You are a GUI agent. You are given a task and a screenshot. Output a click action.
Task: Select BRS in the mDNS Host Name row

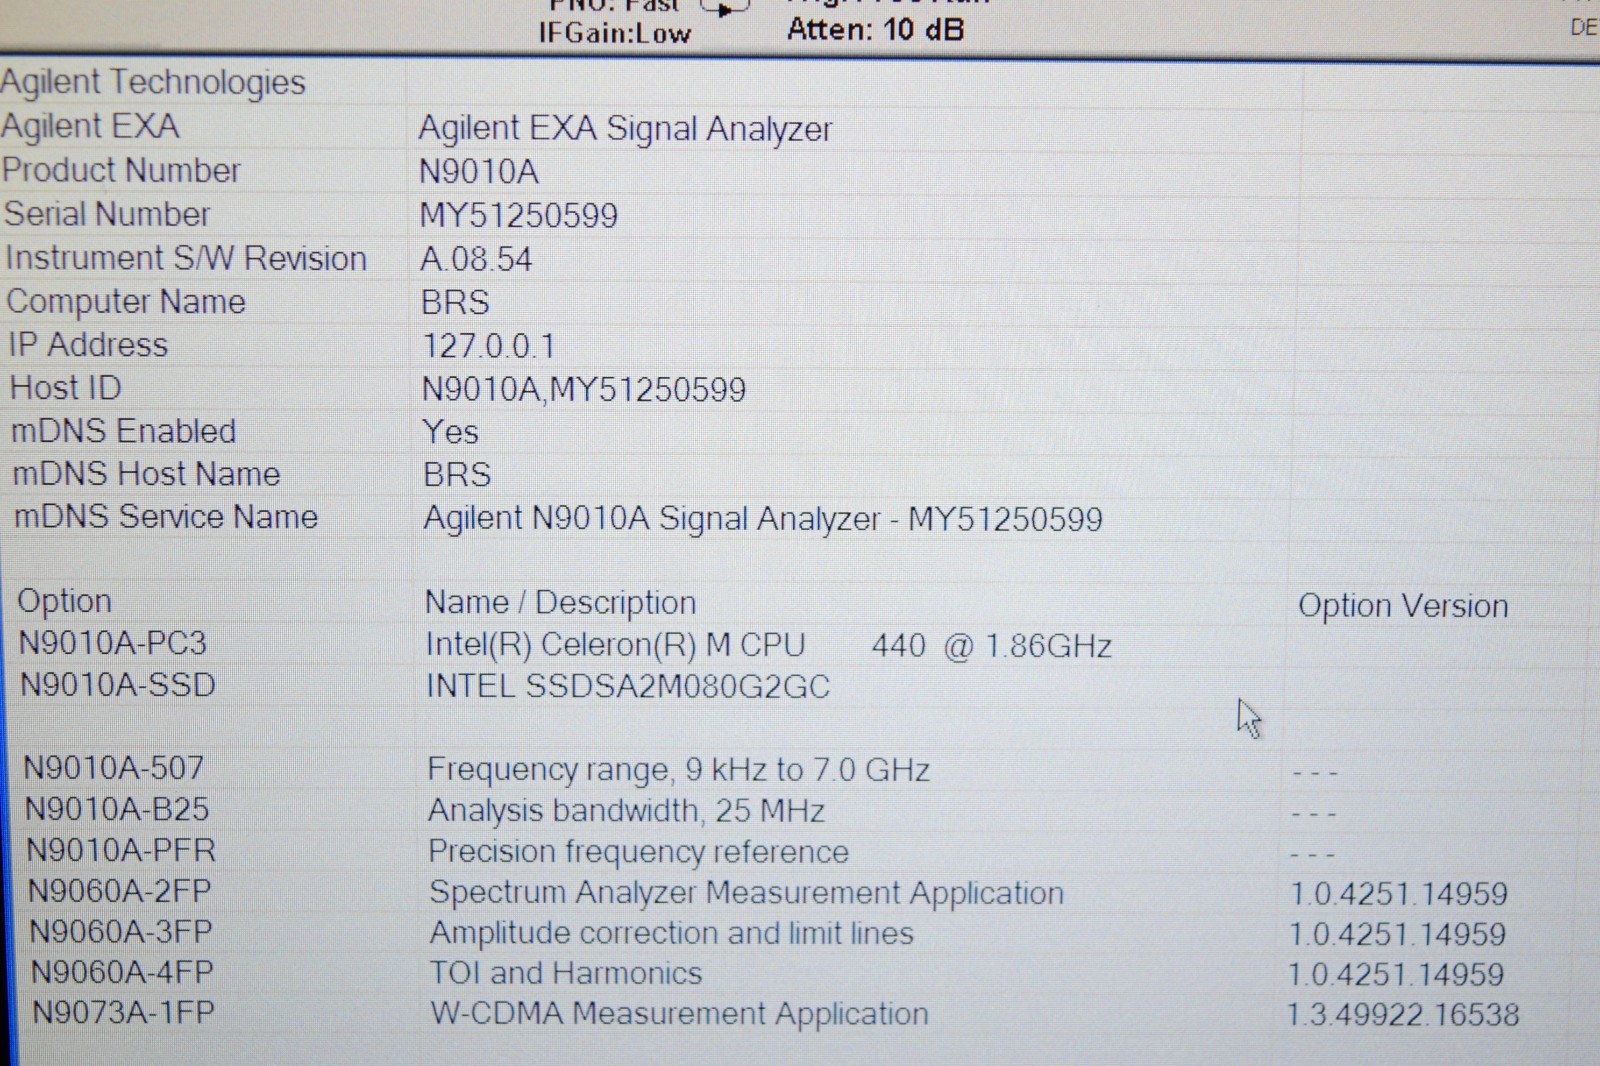[457, 475]
